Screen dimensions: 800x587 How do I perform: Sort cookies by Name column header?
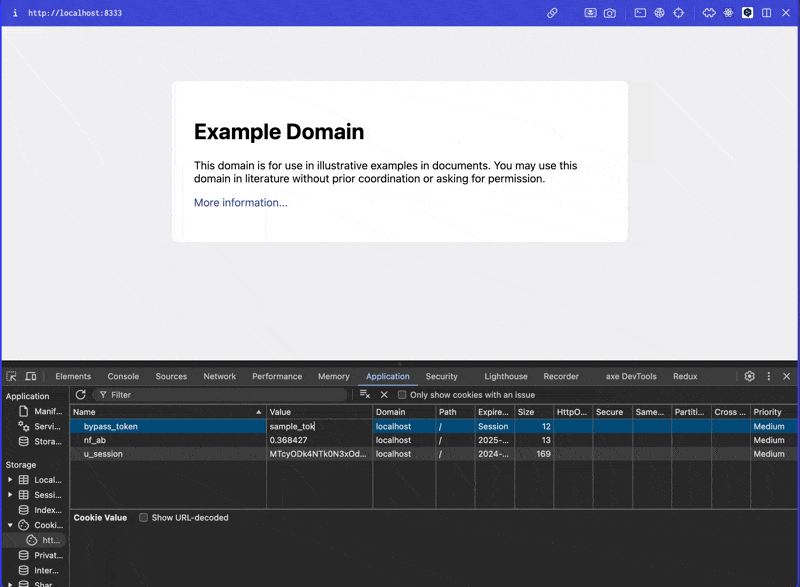tap(168, 412)
